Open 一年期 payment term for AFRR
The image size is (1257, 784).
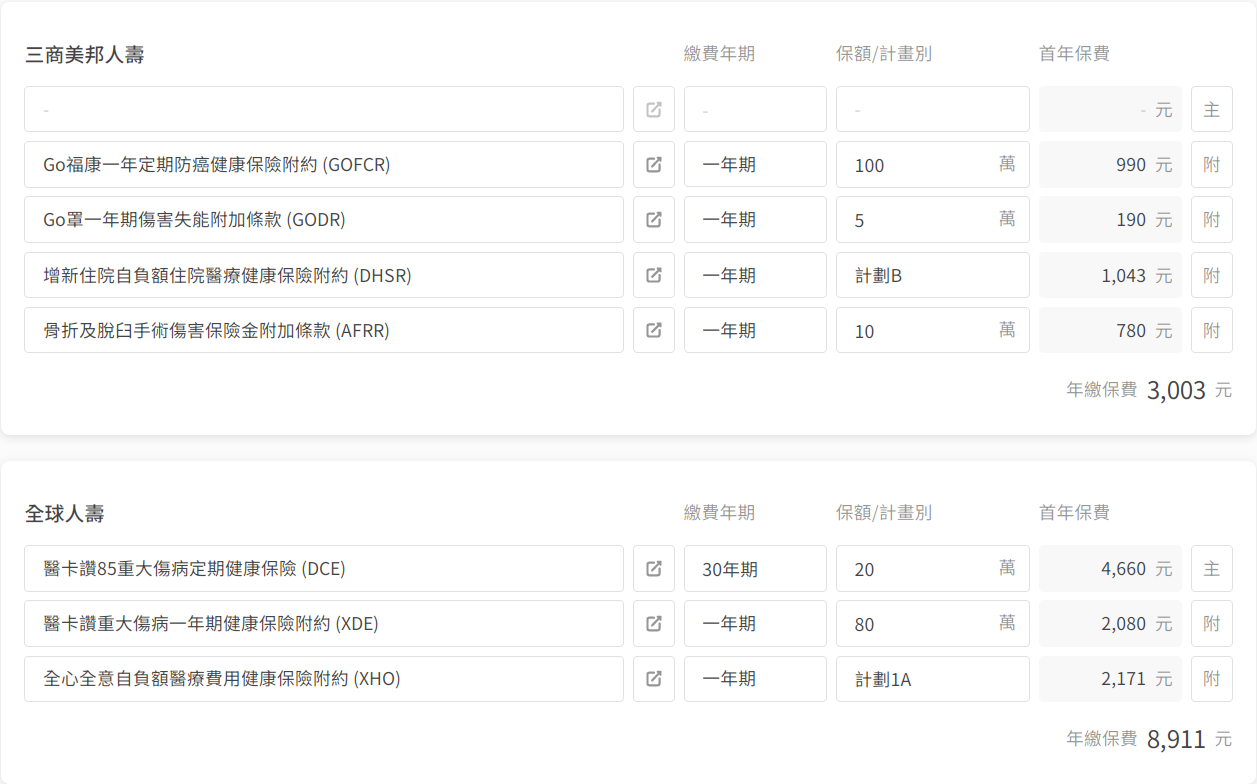point(755,330)
